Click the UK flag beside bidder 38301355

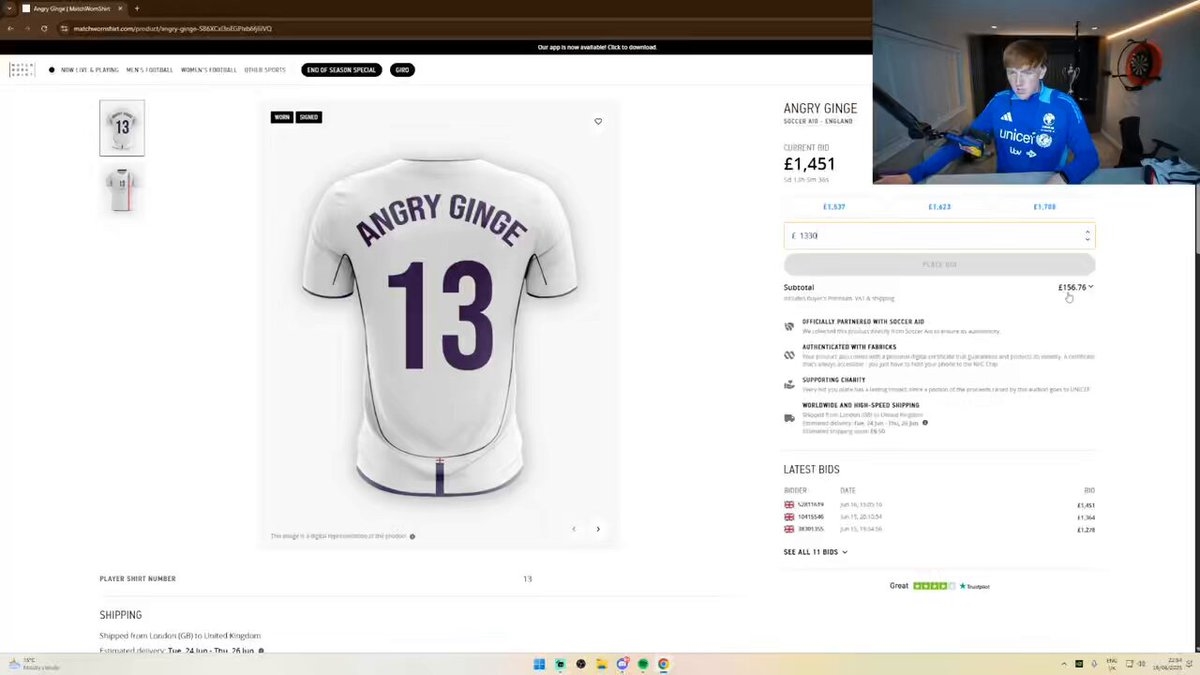[789, 528]
